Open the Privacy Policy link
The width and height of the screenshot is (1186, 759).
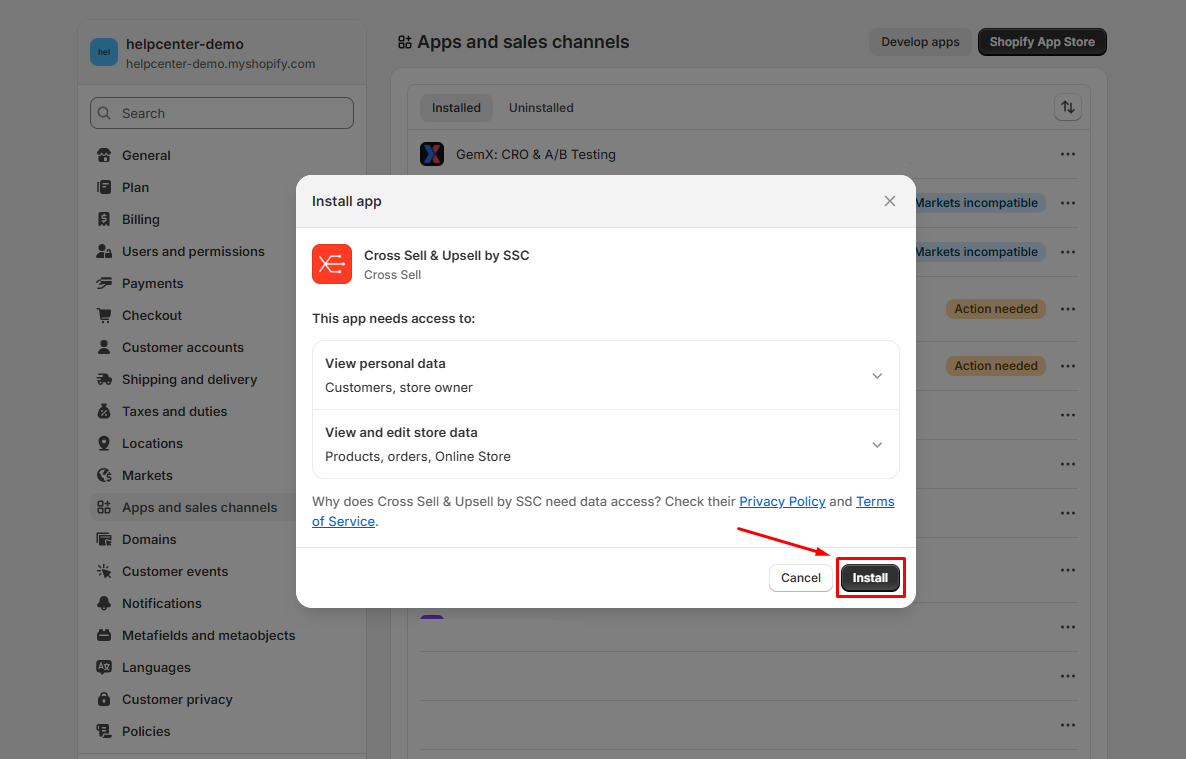pos(782,501)
